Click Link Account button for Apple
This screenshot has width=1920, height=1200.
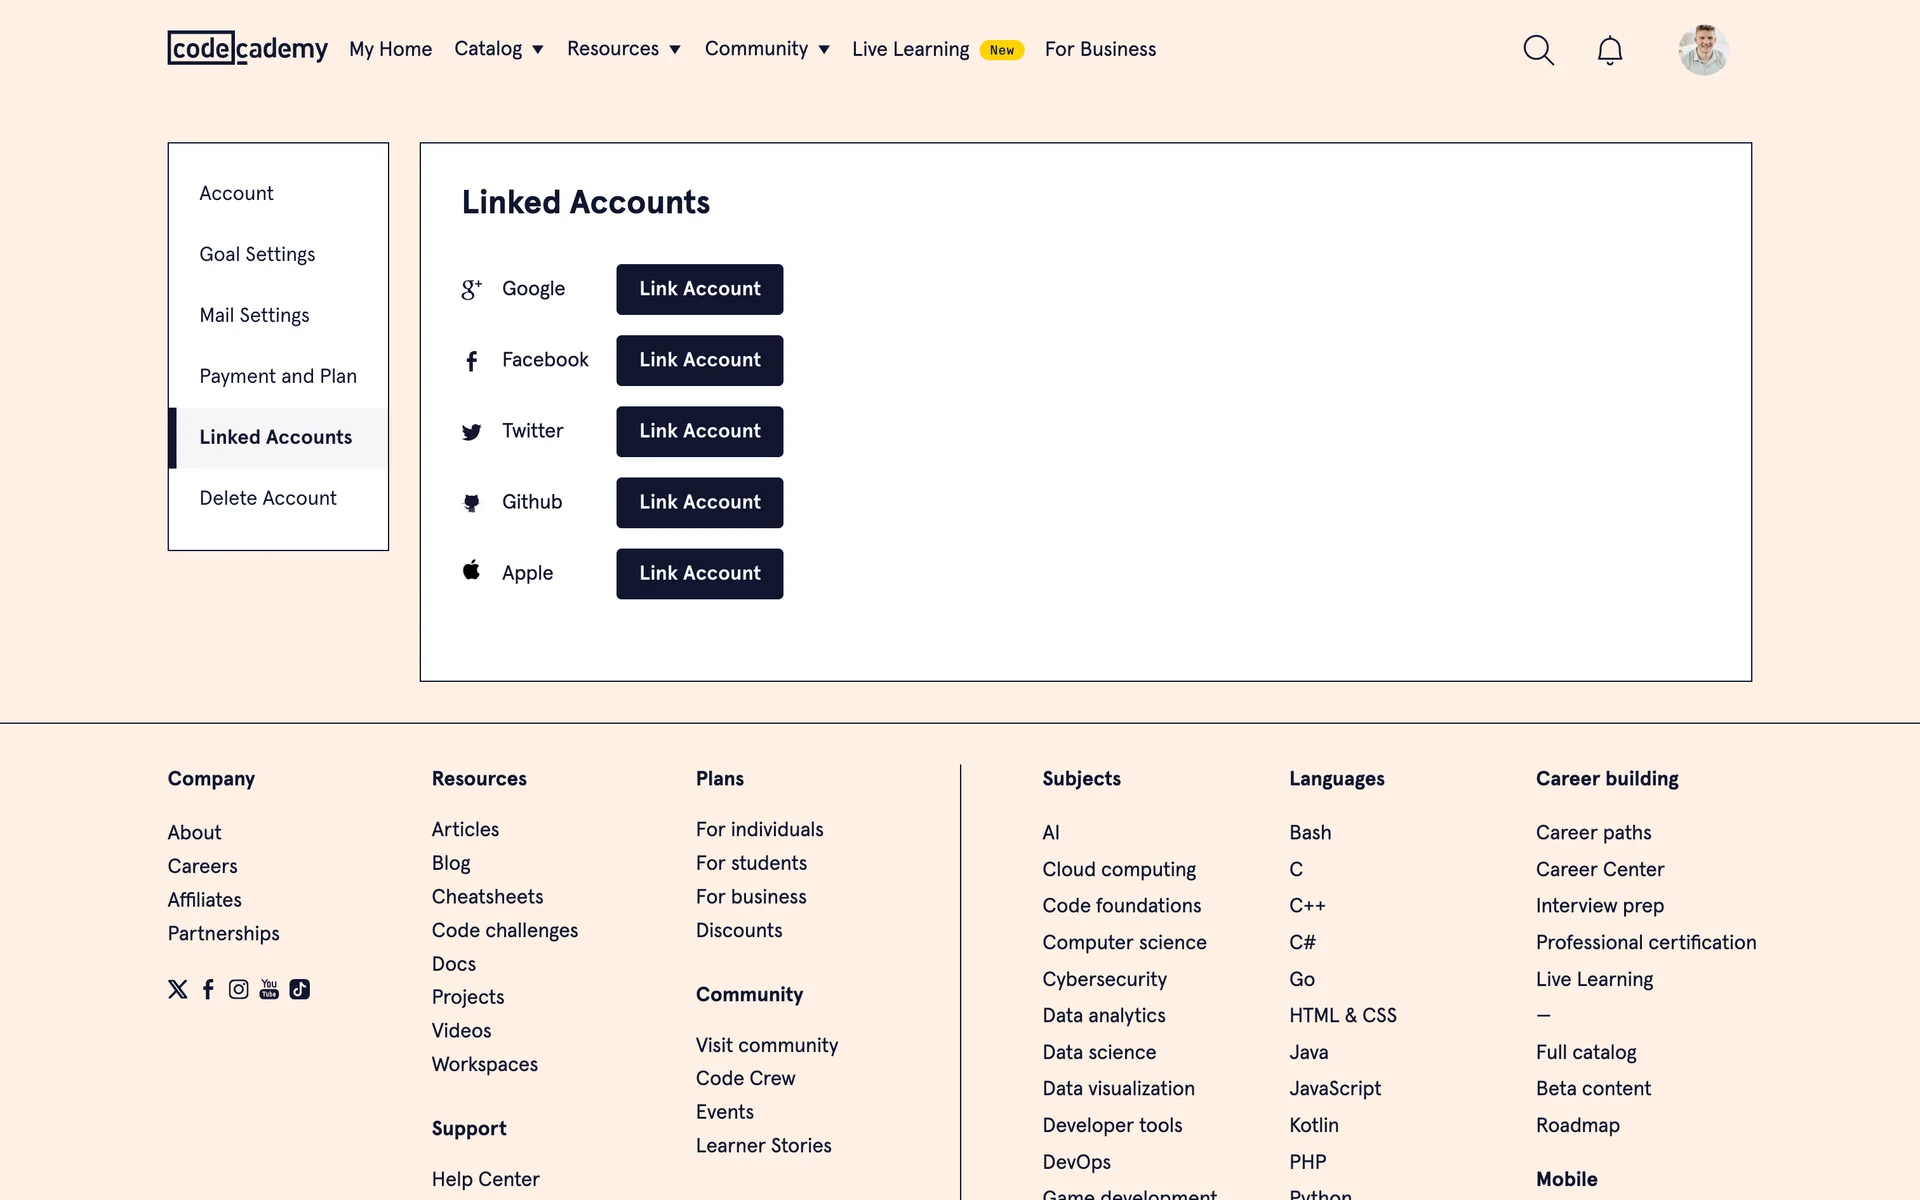pyautogui.click(x=699, y=574)
